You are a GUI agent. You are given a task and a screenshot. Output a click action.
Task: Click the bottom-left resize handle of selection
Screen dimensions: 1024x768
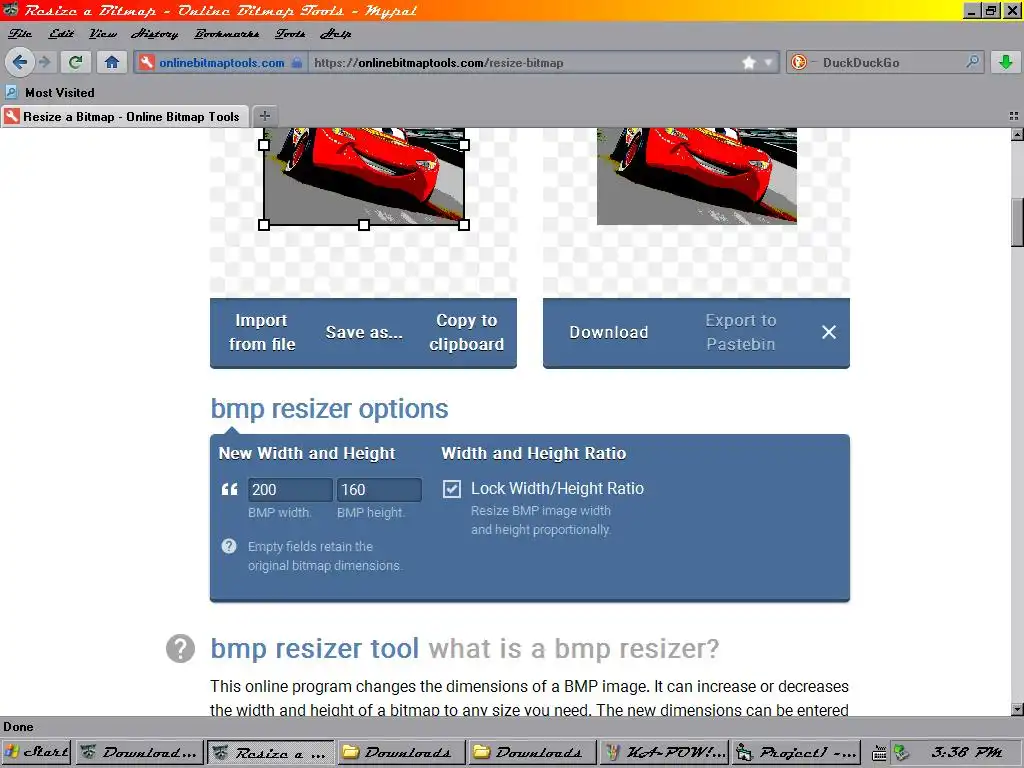coord(264,225)
